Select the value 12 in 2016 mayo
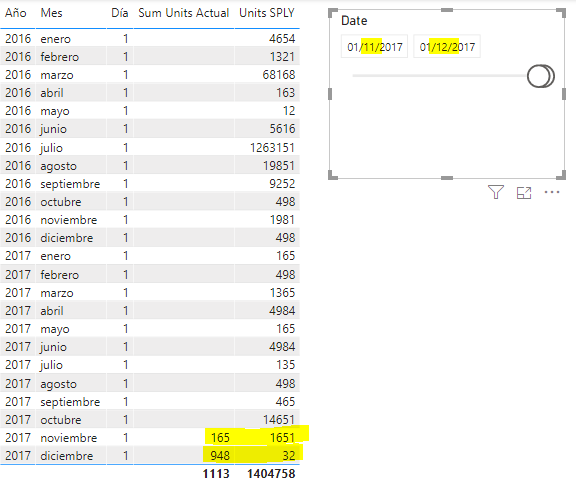The height and width of the screenshot is (486, 576). [289, 111]
